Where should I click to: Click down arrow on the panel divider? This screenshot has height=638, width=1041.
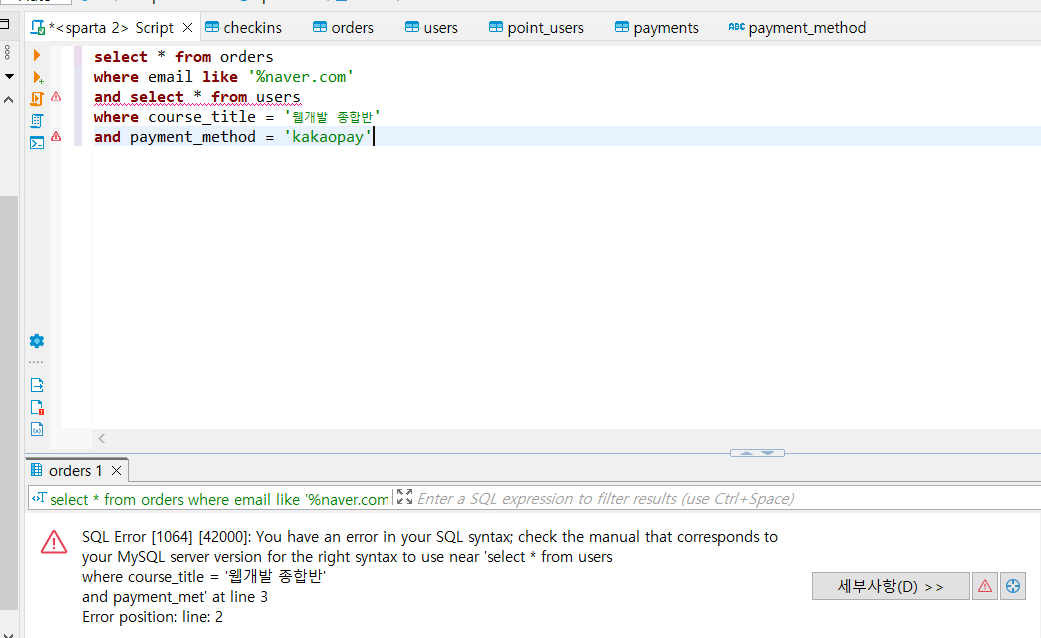[x=768, y=453]
